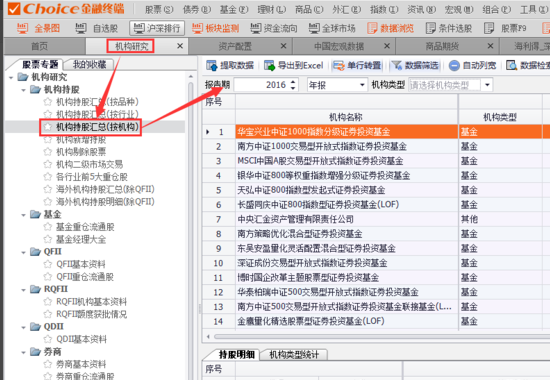Collapse the QFII folder
The image size is (550, 380).
click(24, 252)
